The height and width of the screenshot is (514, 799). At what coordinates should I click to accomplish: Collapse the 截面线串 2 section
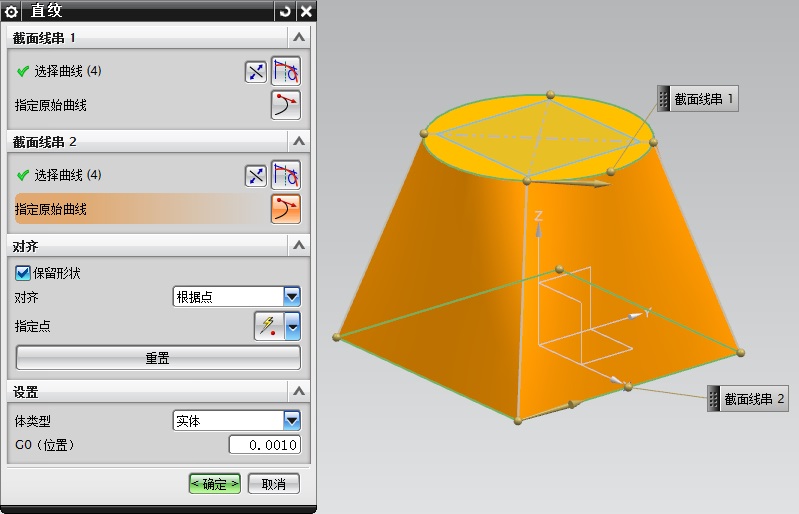[x=299, y=141]
